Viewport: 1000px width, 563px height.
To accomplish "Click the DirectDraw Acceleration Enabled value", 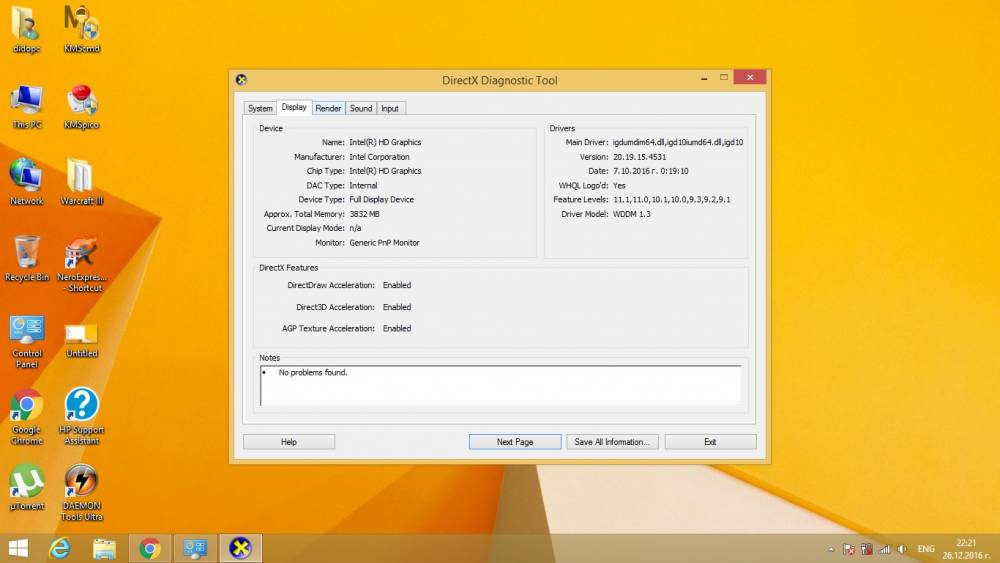I will point(397,285).
